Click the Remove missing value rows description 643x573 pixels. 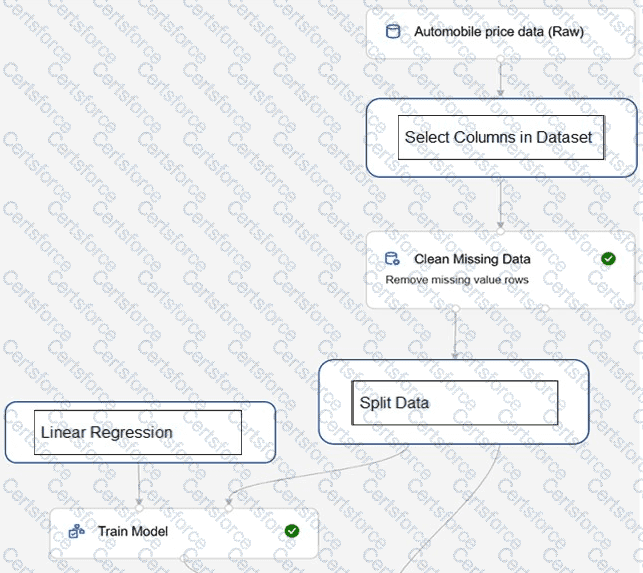[x=457, y=280]
